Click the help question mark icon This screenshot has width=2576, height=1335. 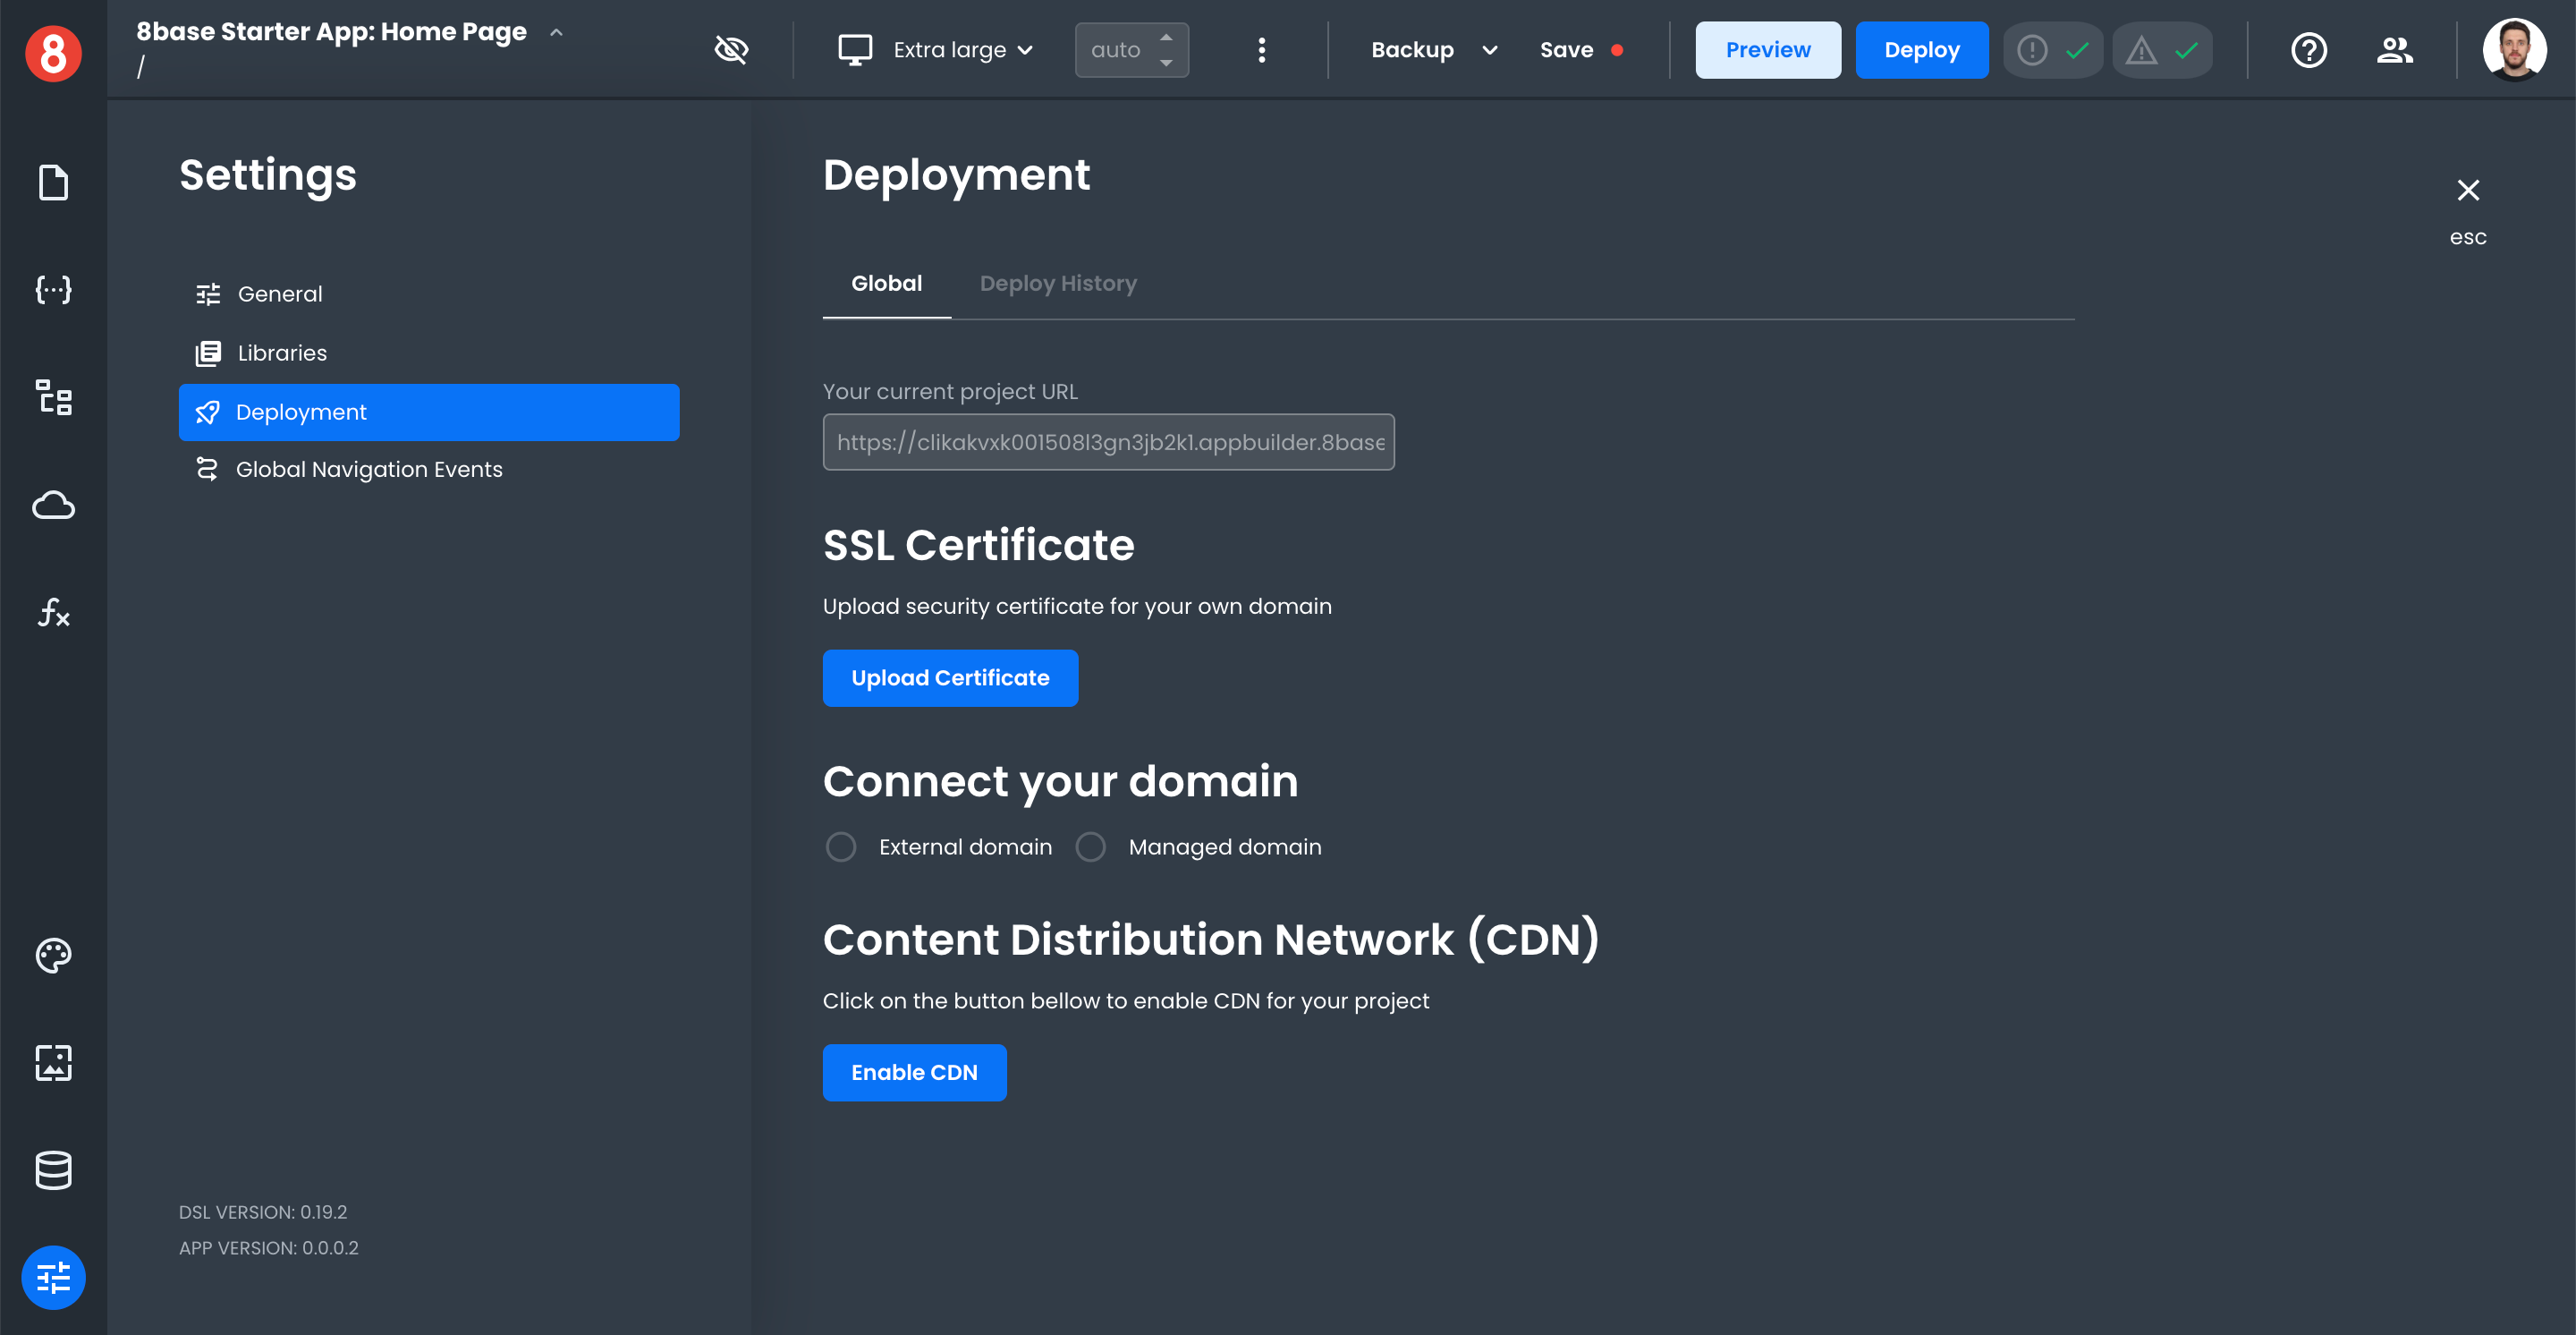click(2308, 50)
